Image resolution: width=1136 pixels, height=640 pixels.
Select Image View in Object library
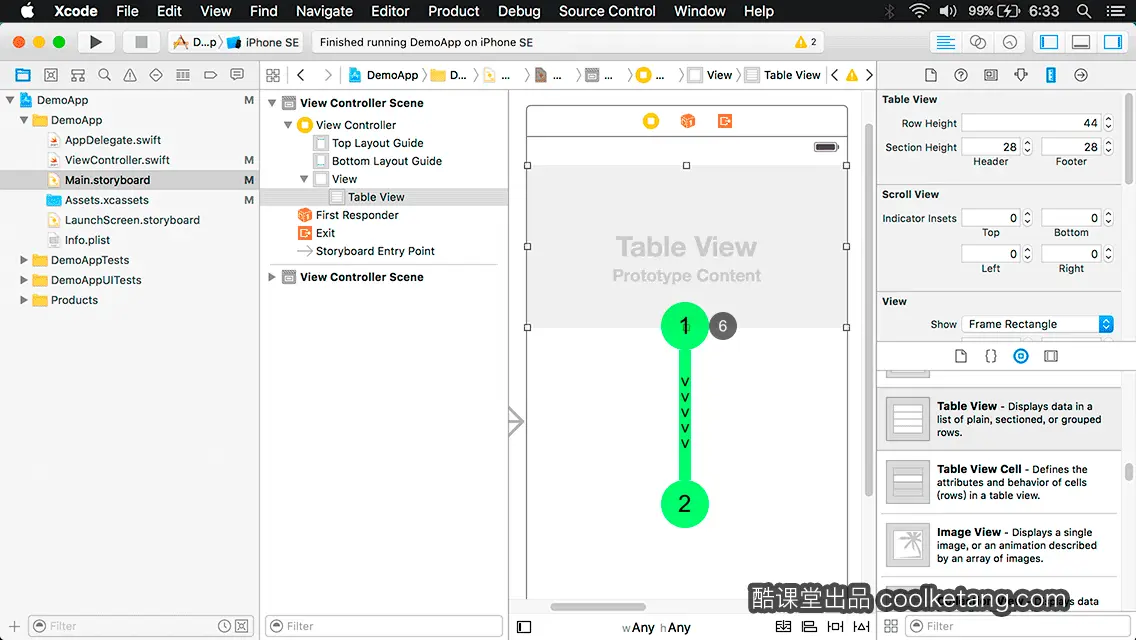click(x=1000, y=545)
